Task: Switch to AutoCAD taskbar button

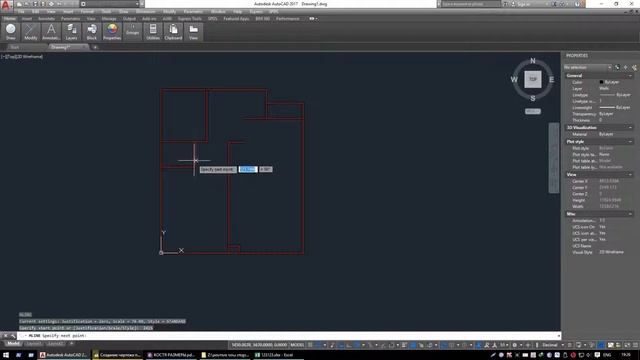Action: pos(64,355)
